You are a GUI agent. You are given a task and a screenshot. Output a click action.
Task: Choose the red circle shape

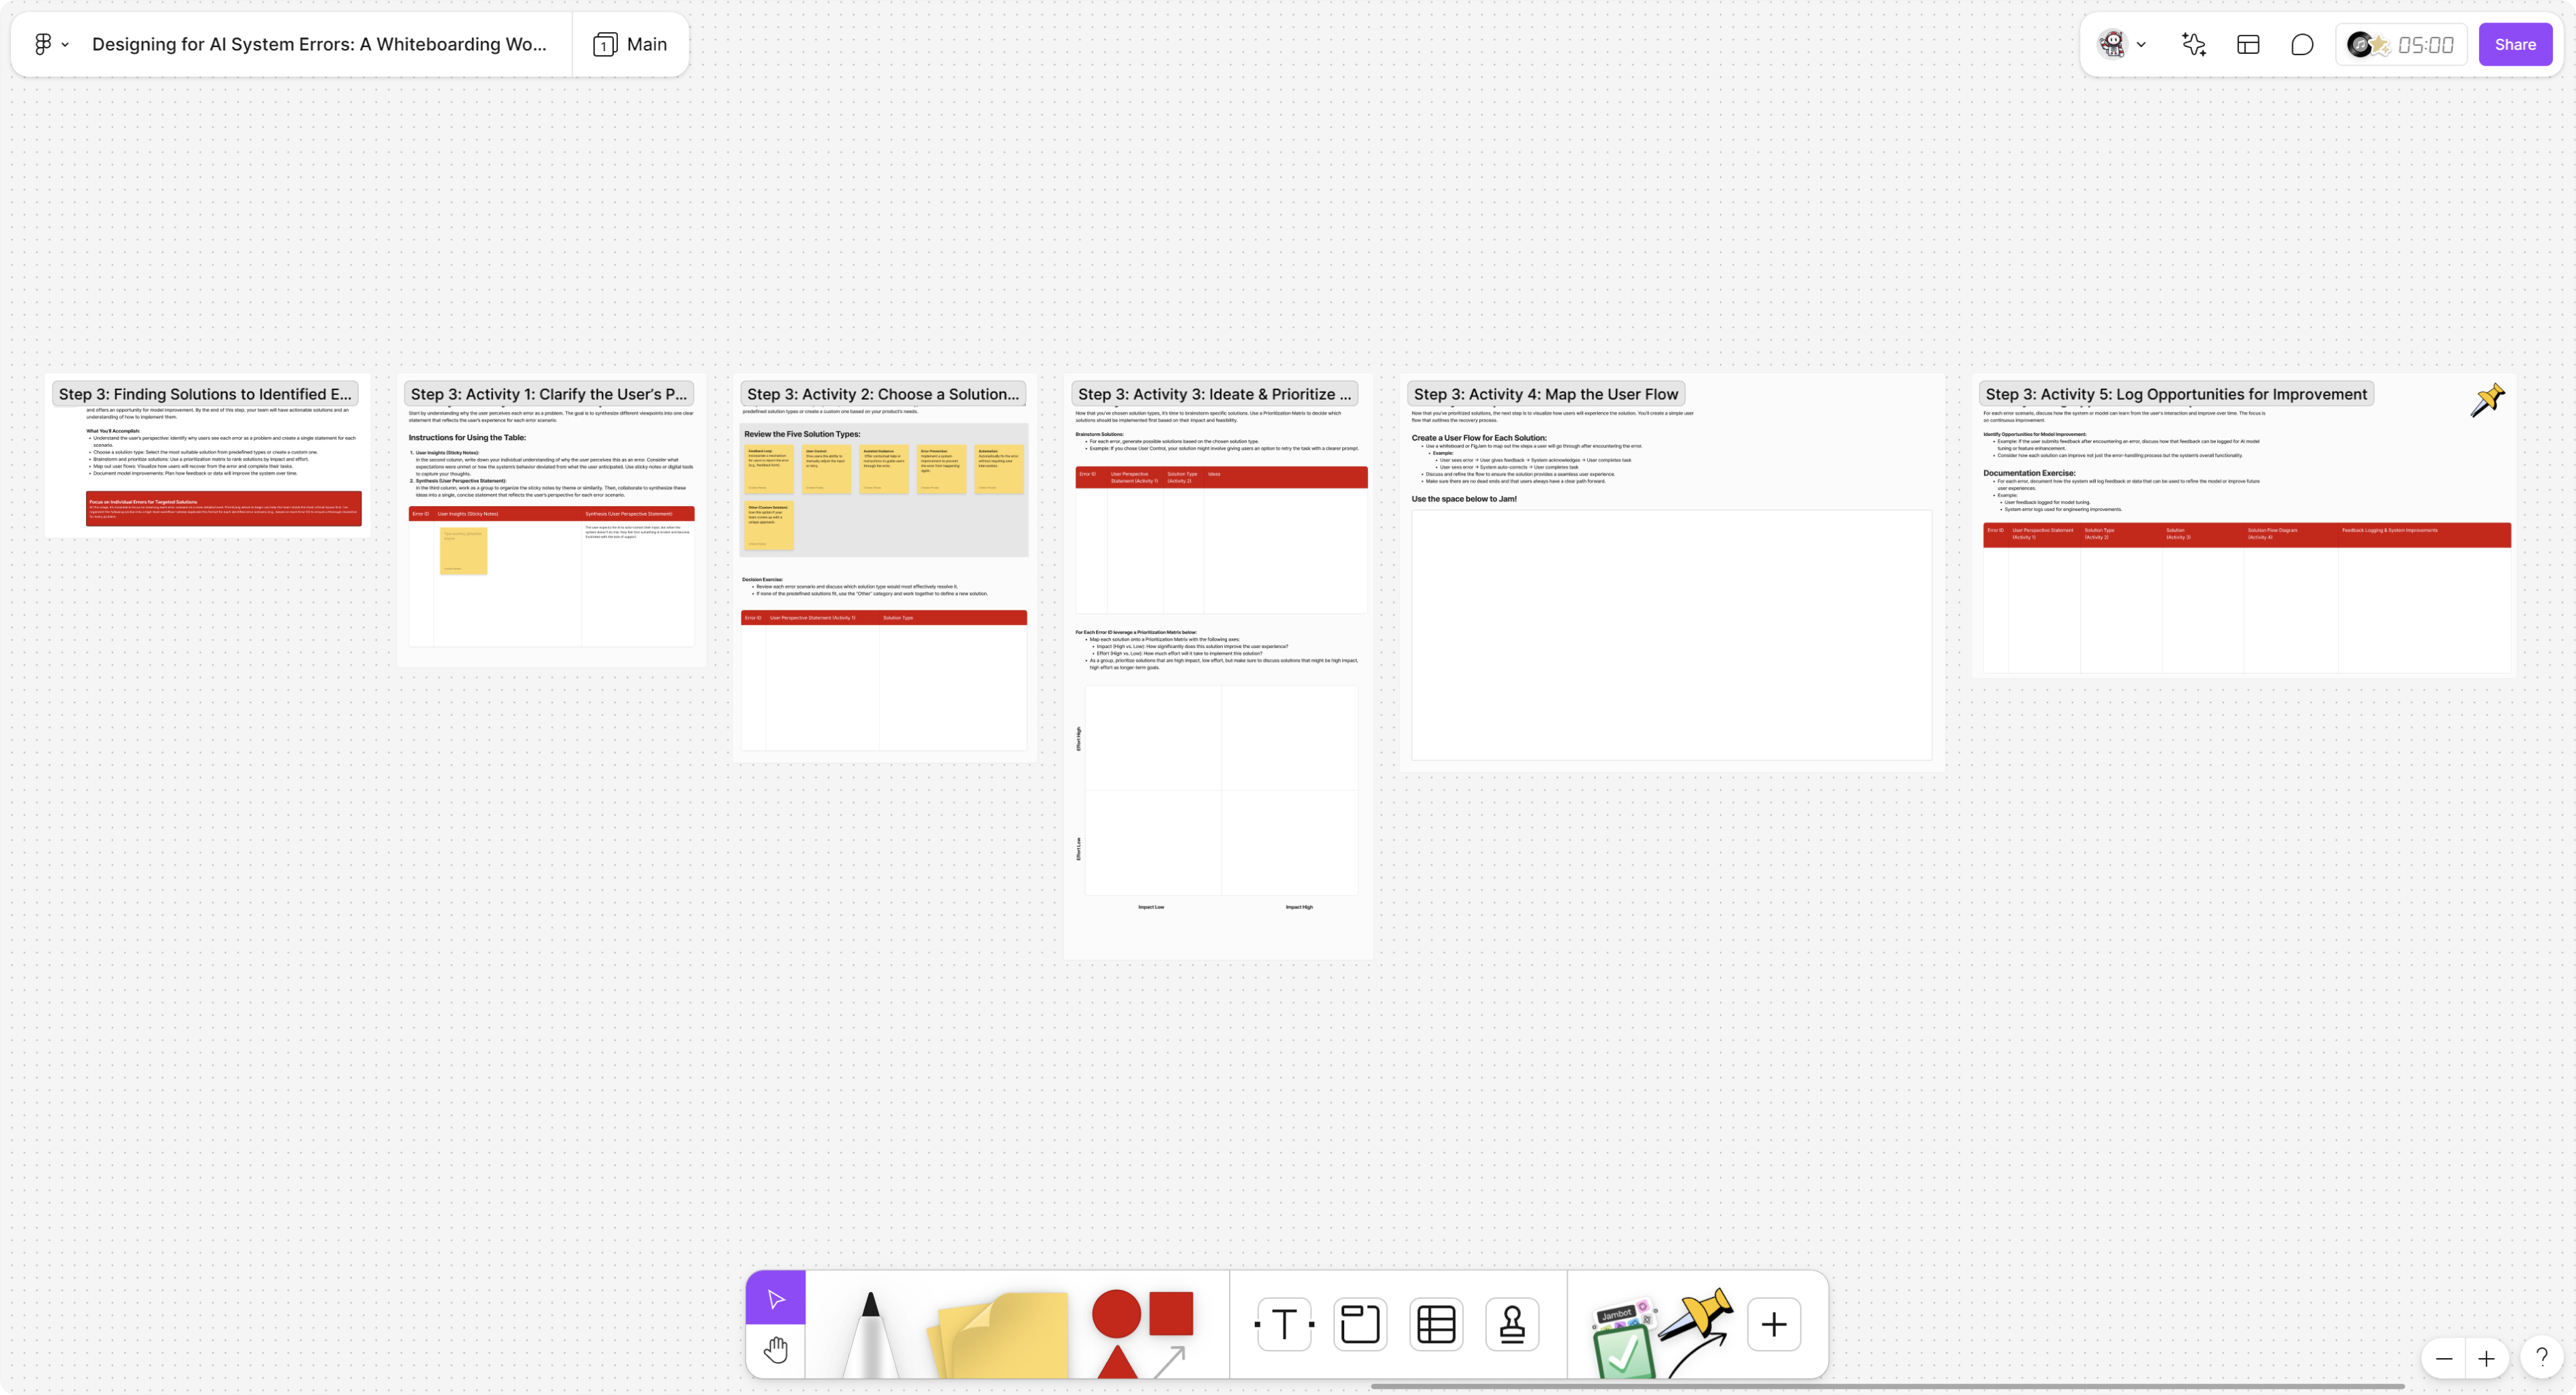coord(1116,1313)
